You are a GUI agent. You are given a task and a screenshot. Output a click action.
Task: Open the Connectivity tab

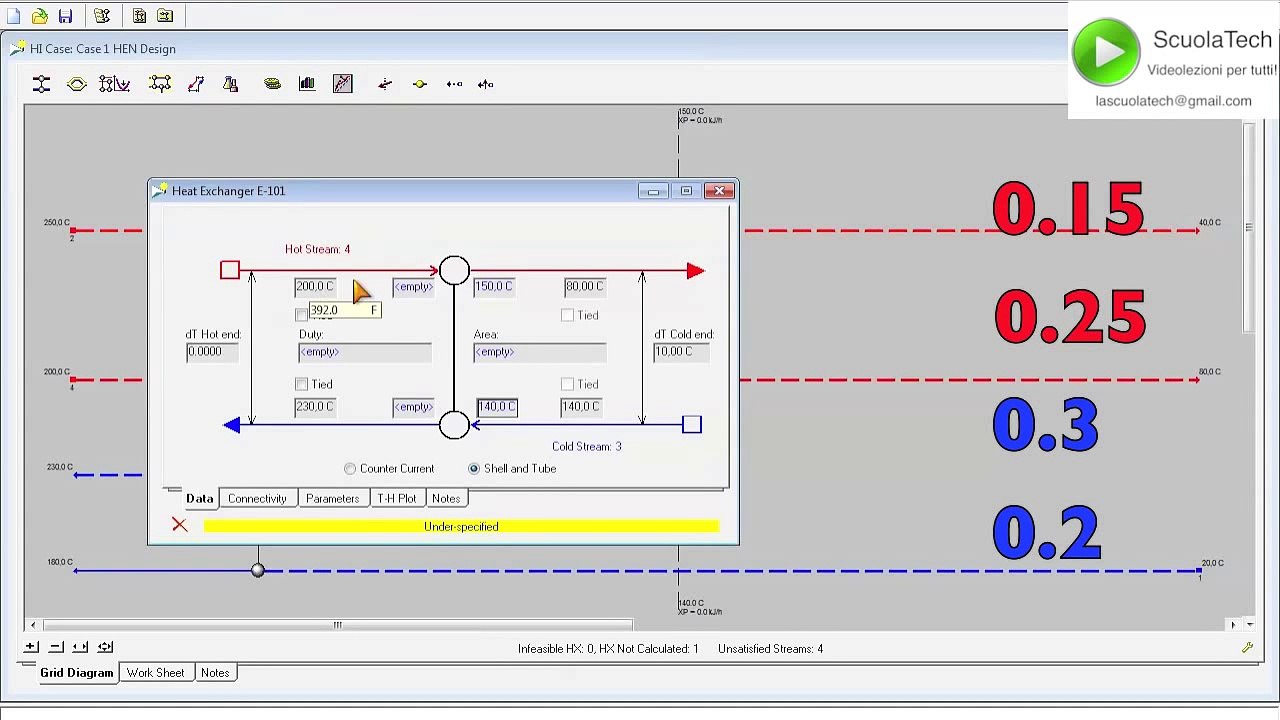point(257,498)
